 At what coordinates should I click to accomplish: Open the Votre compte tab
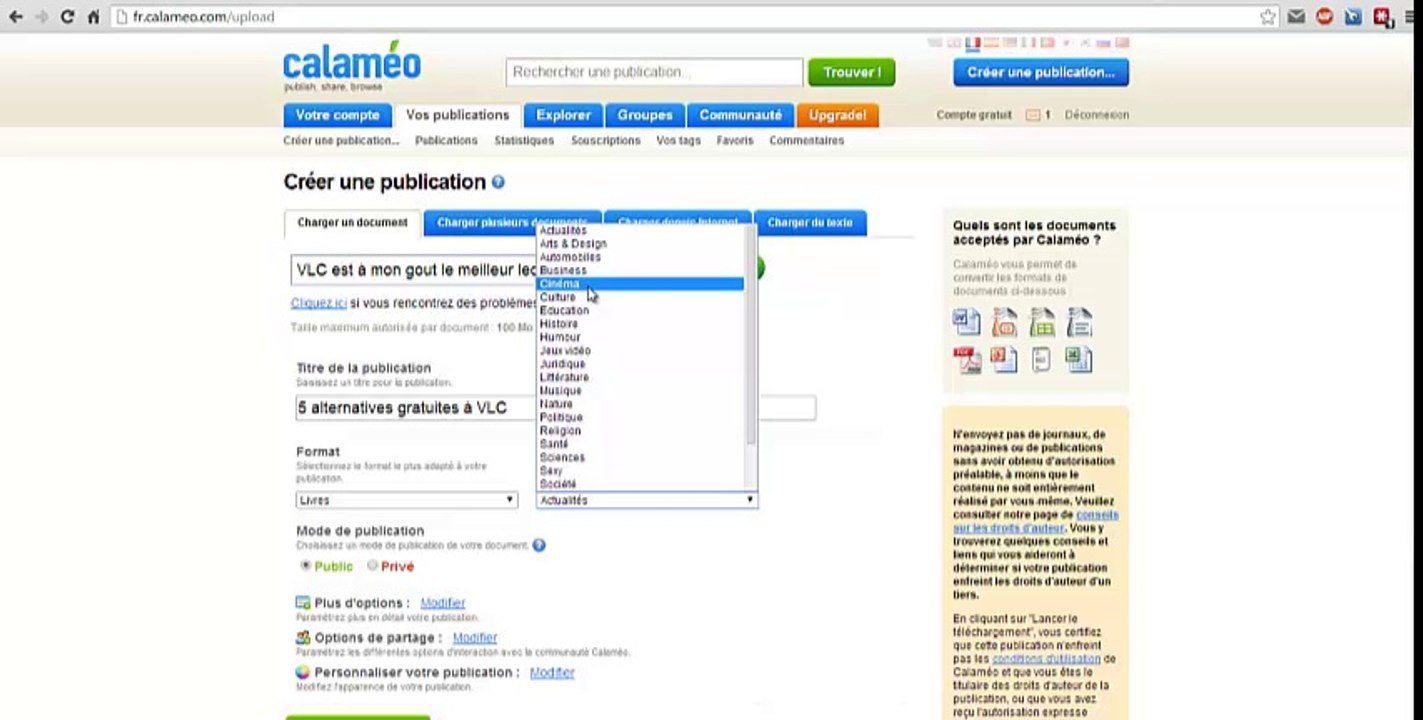tap(337, 115)
